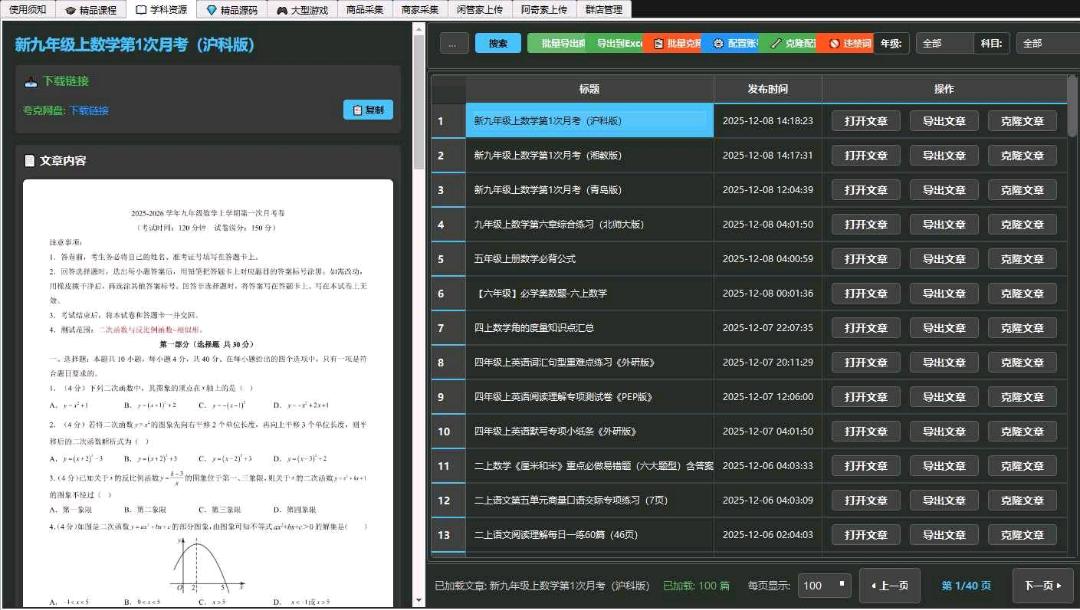Go to next page with 下一页
The height and width of the screenshot is (610, 1080).
1041,587
